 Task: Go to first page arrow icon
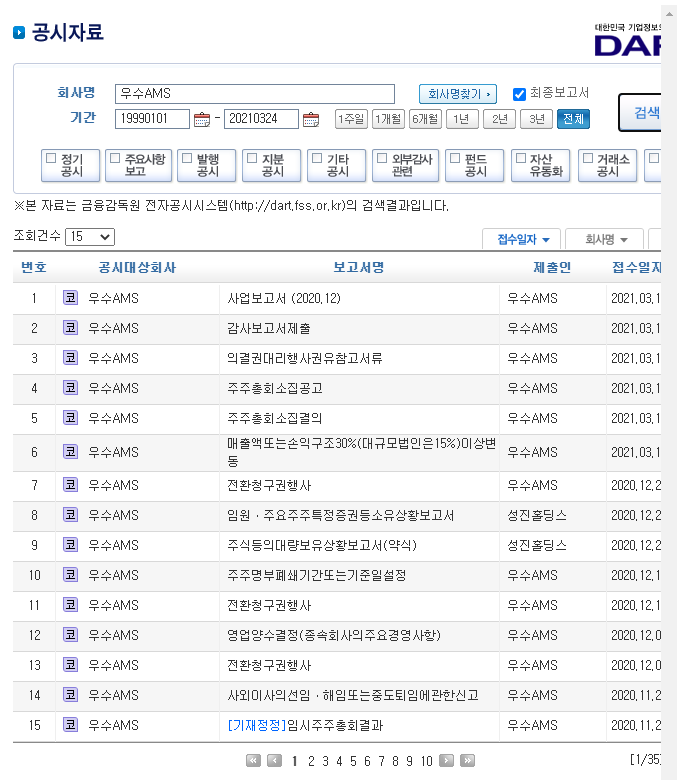pyautogui.click(x=253, y=761)
